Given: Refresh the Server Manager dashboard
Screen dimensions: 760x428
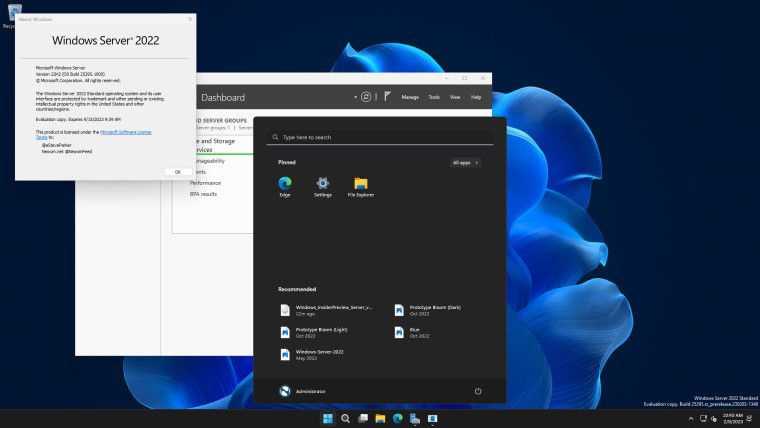Looking at the screenshot, I should (x=367, y=97).
